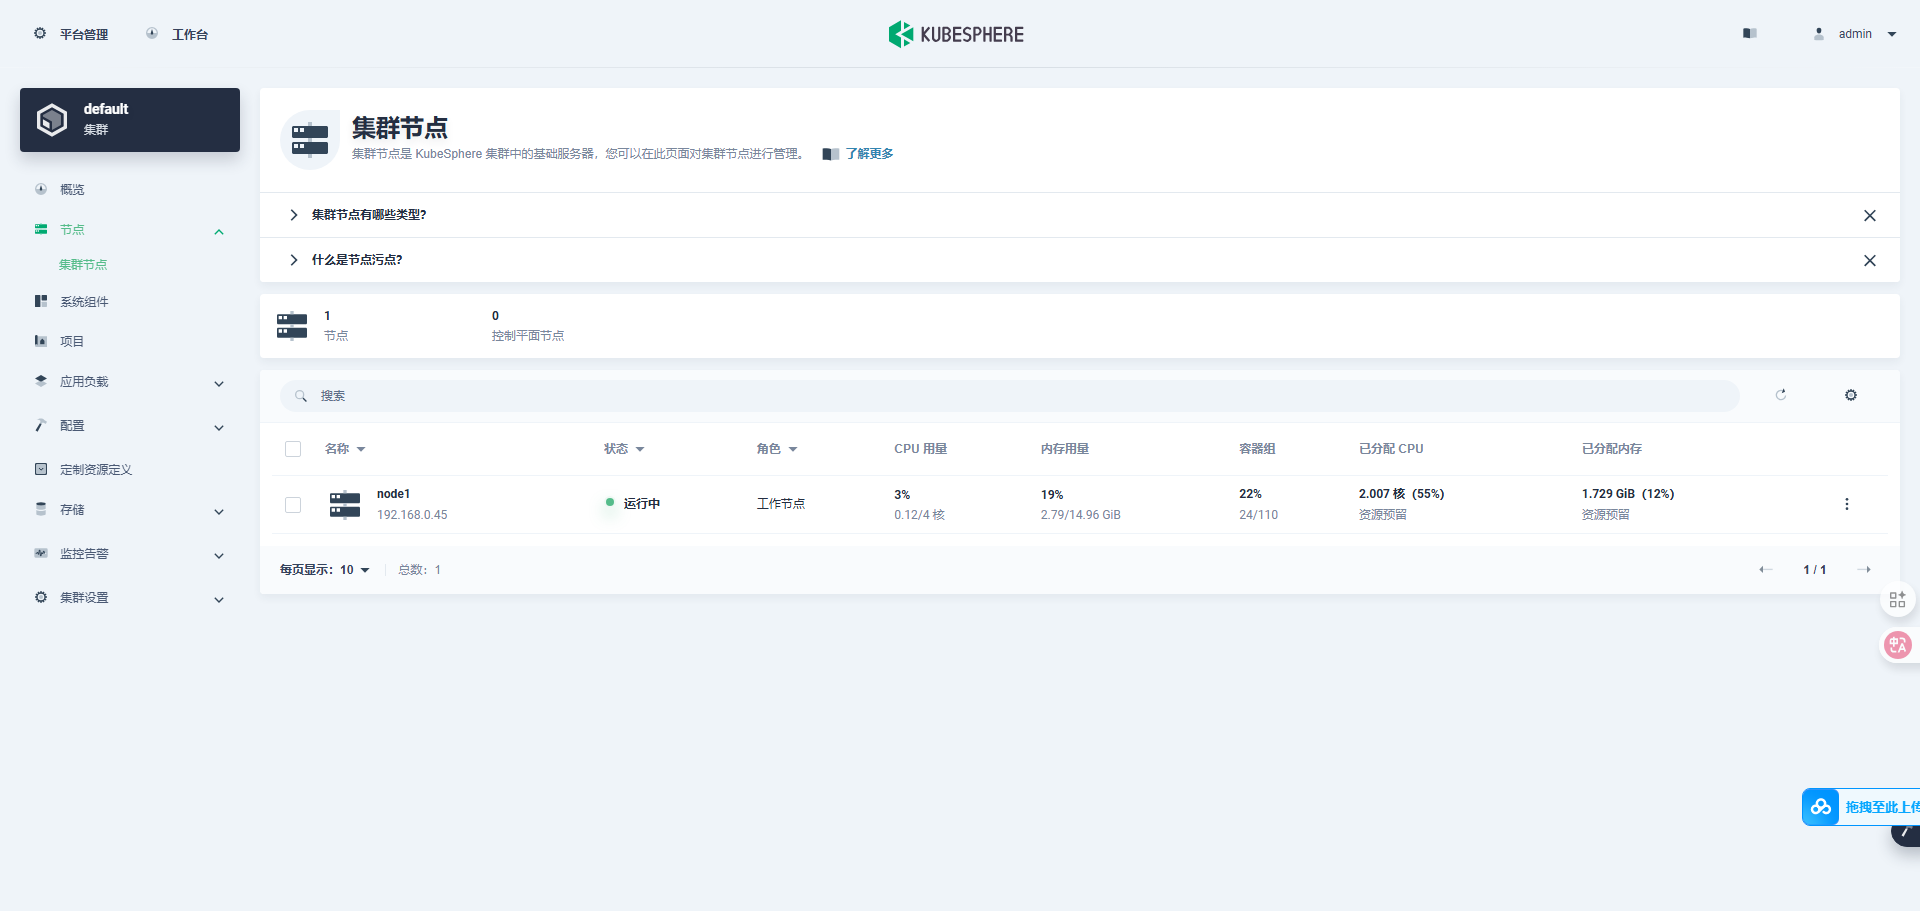Click the 应用负载 layers icon
This screenshot has height=911, width=1920.
pos(41,381)
